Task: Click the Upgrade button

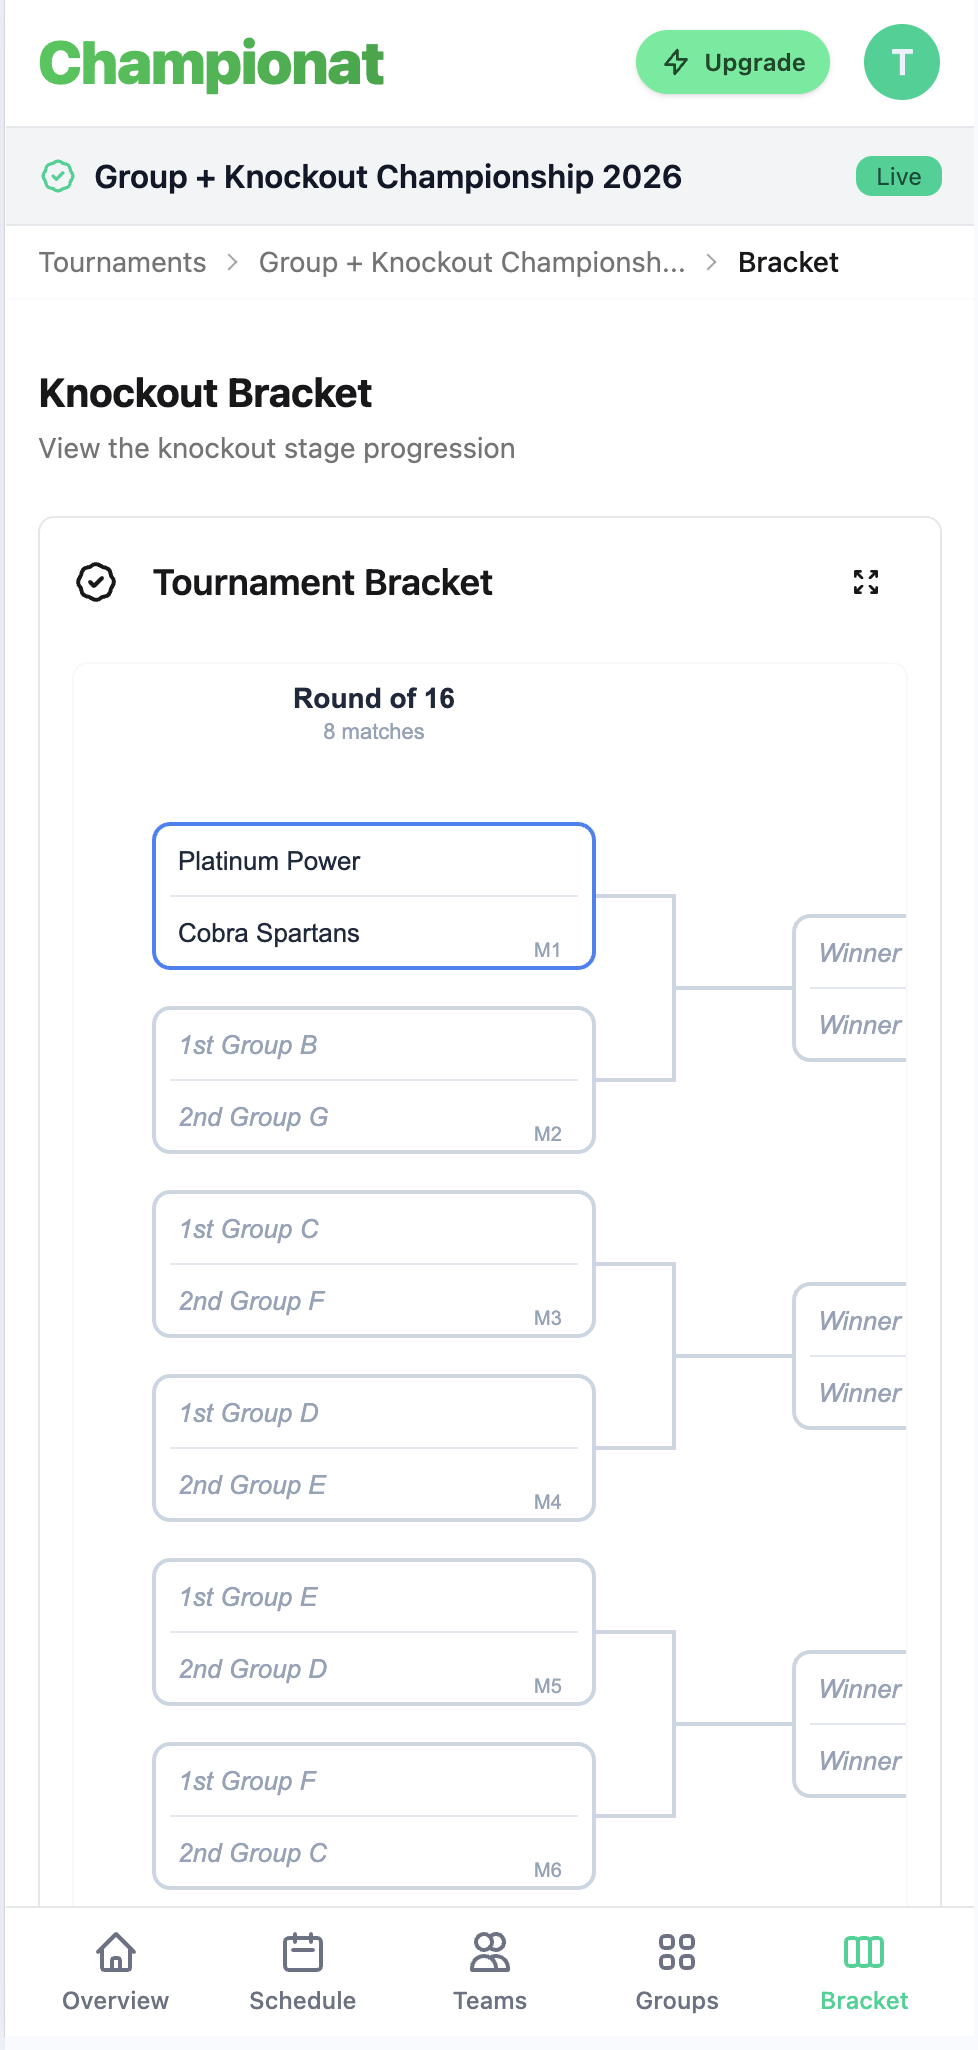Action: [732, 62]
